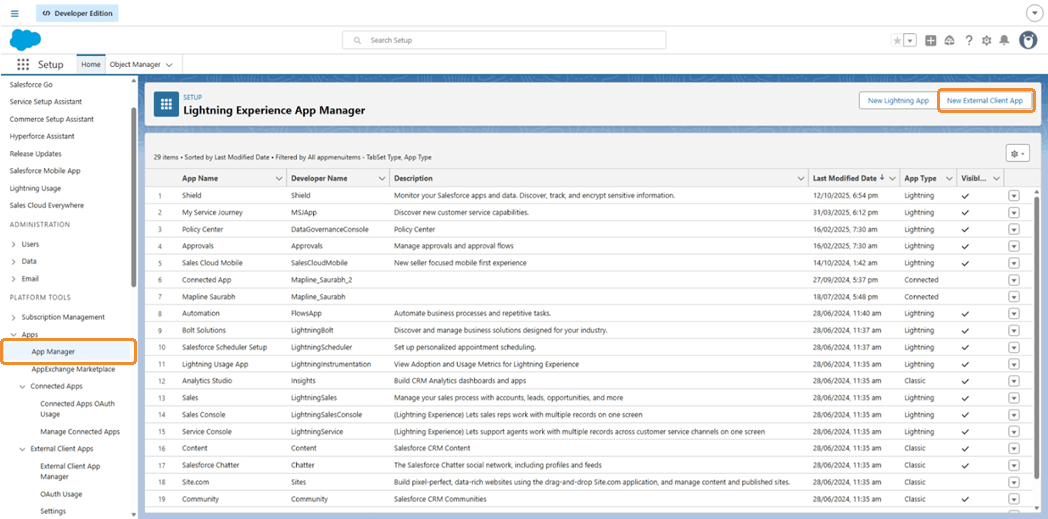The height and width of the screenshot is (519, 1048).
Task: Focus the Search Setup field
Action: pos(504,40)
